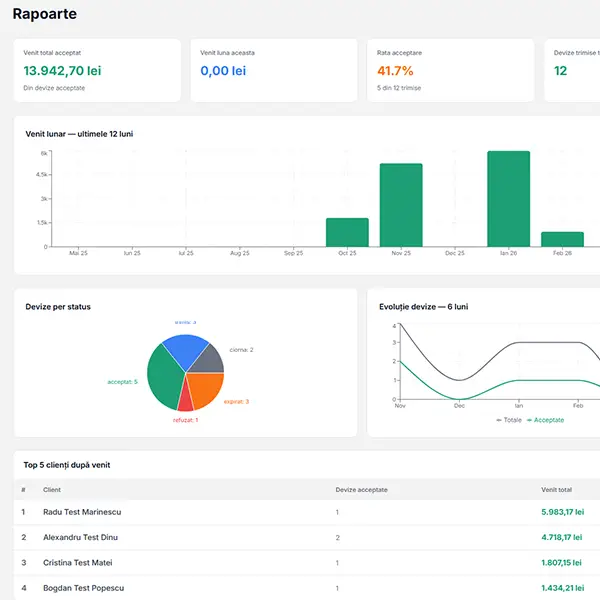
Task: Click the 'Venit lunar — ultimele 12 luni' title
Action: point(79,134)
